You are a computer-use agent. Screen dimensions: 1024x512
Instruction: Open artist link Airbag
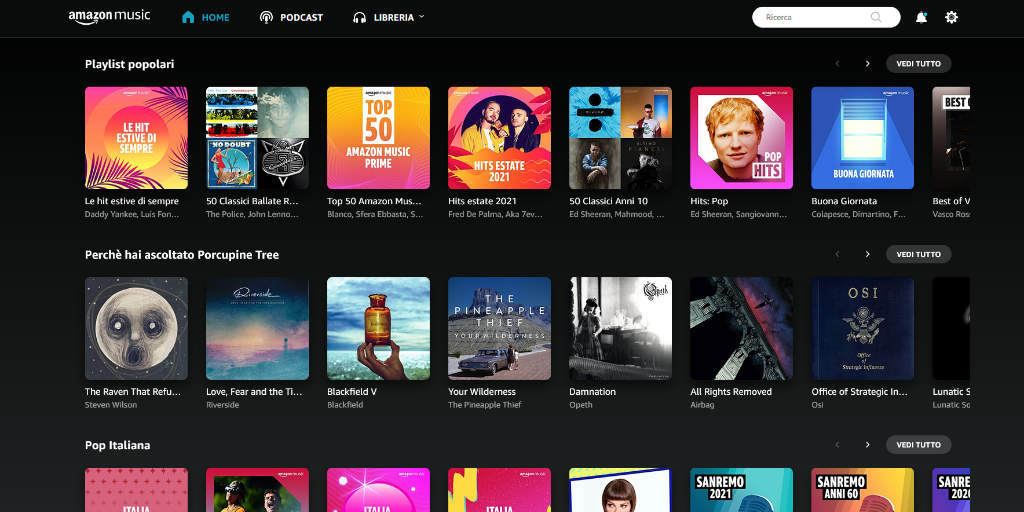702,405
